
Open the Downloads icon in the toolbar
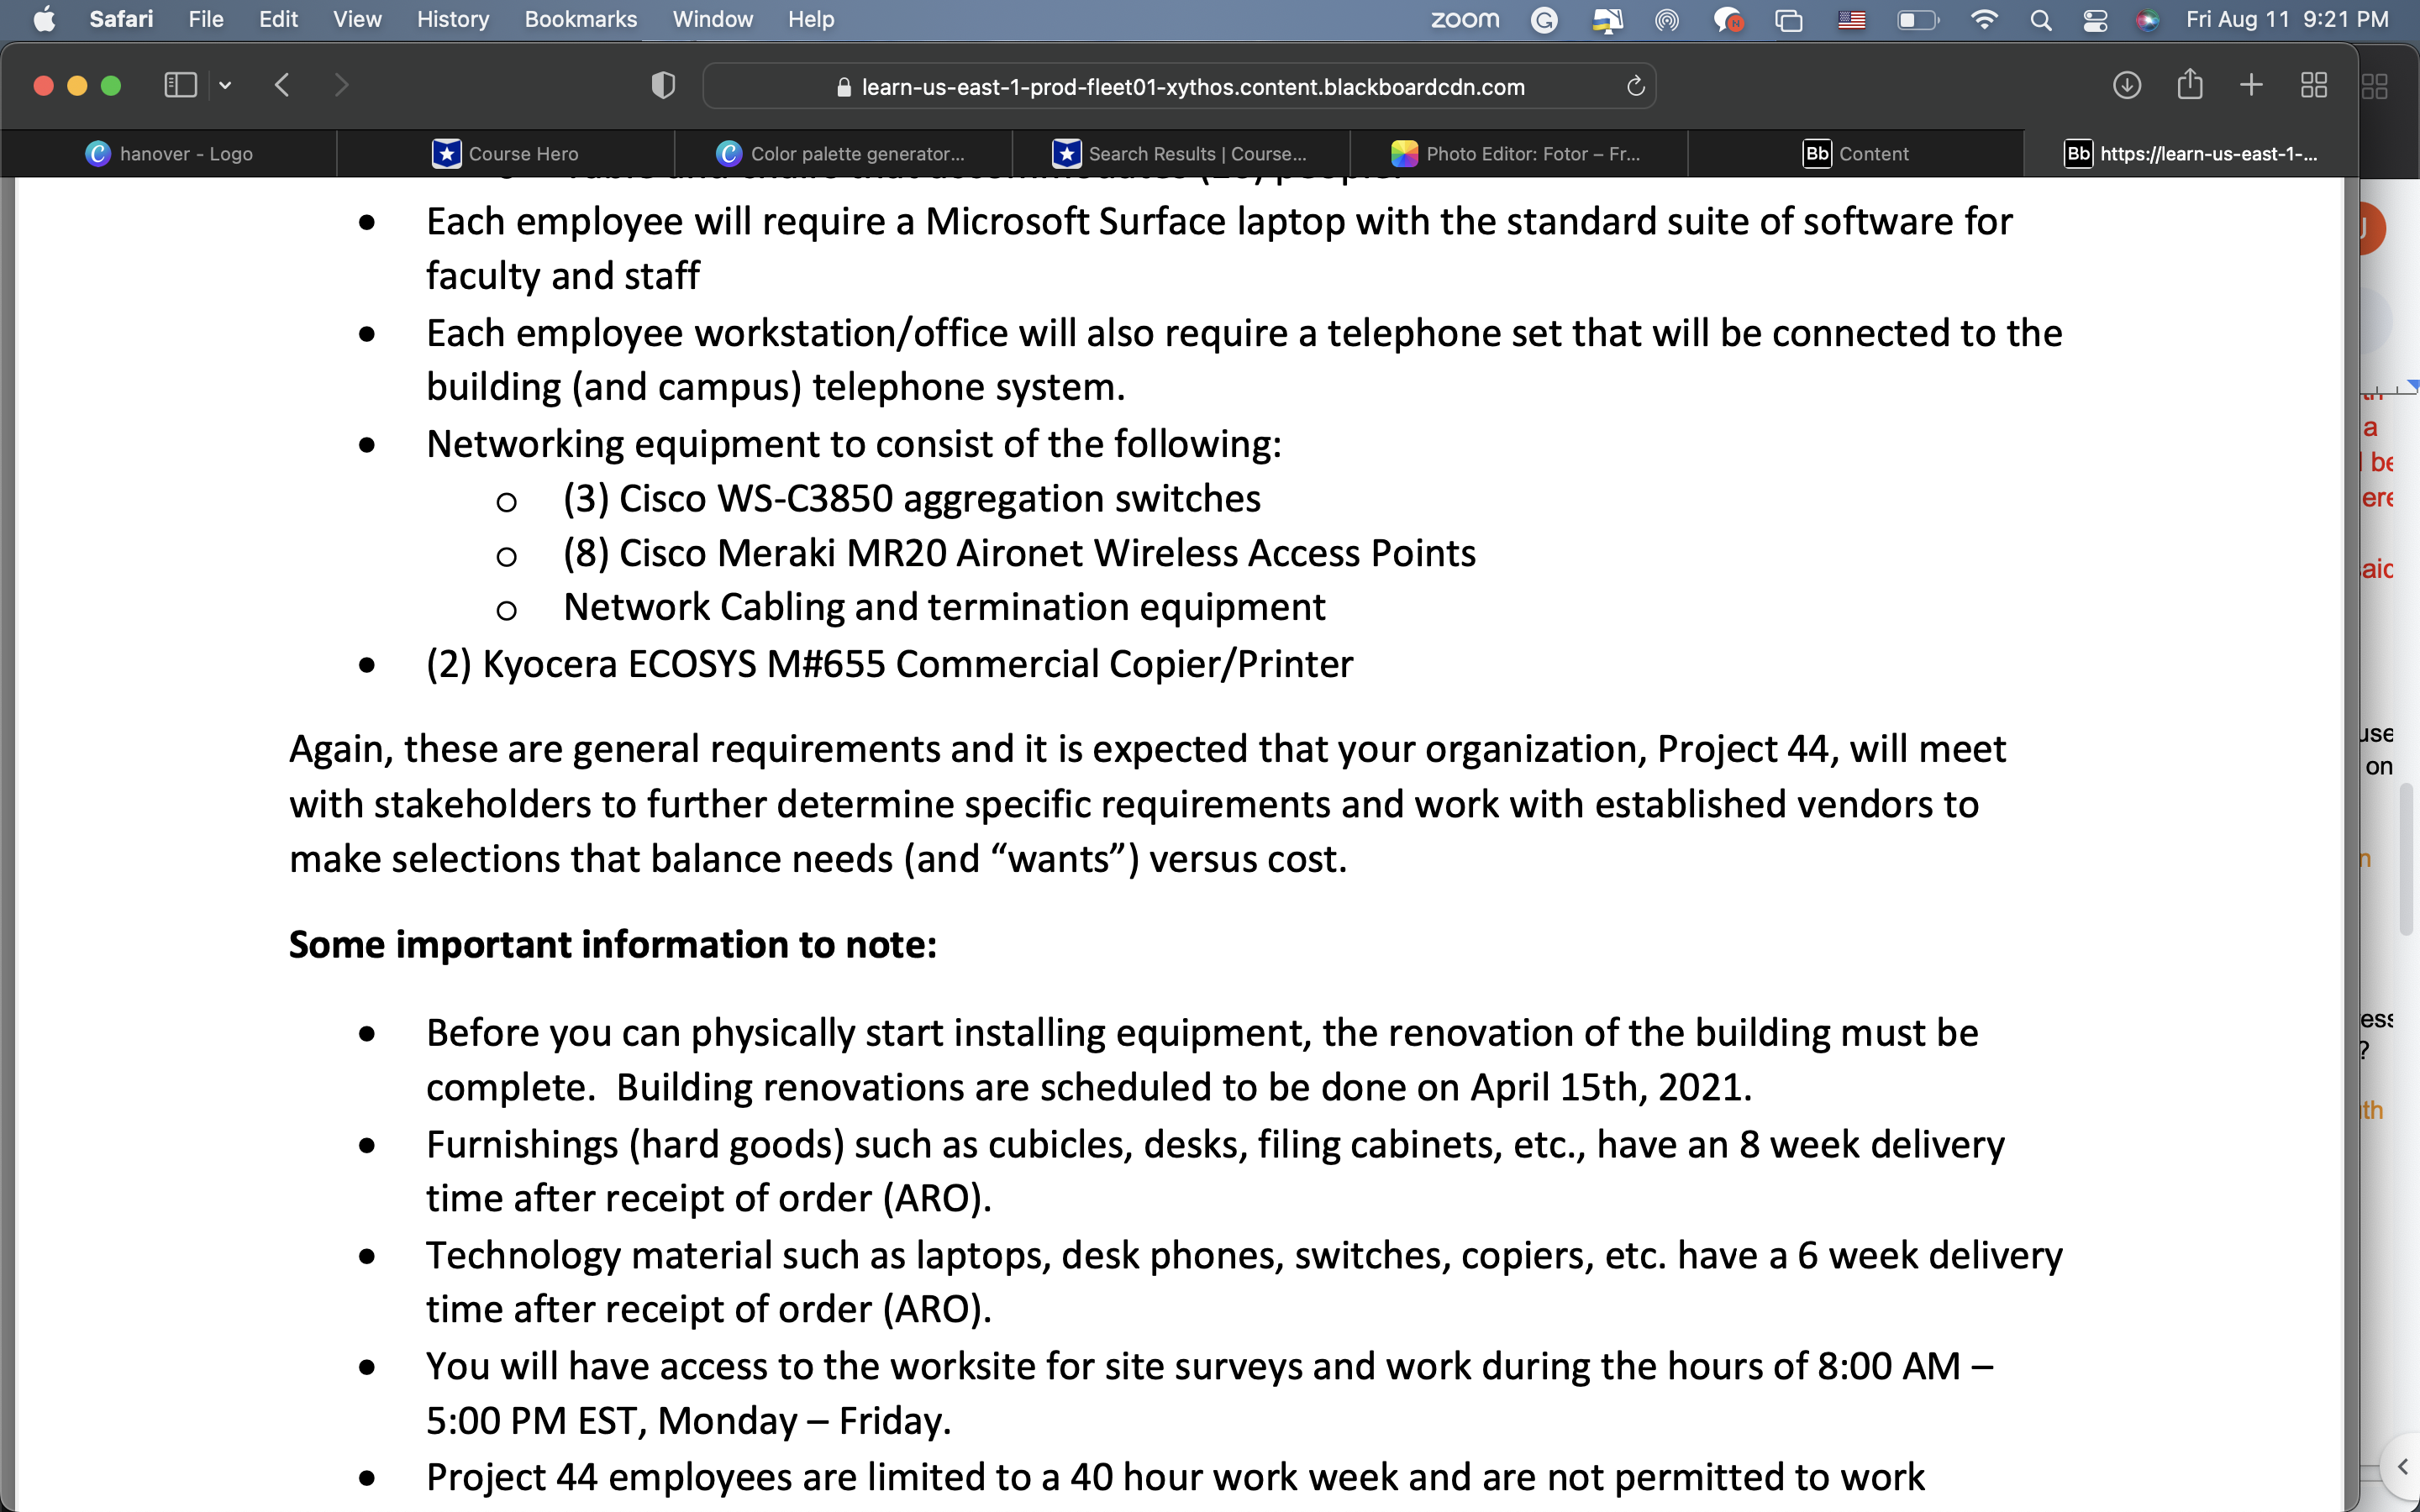click(2126, 86)
